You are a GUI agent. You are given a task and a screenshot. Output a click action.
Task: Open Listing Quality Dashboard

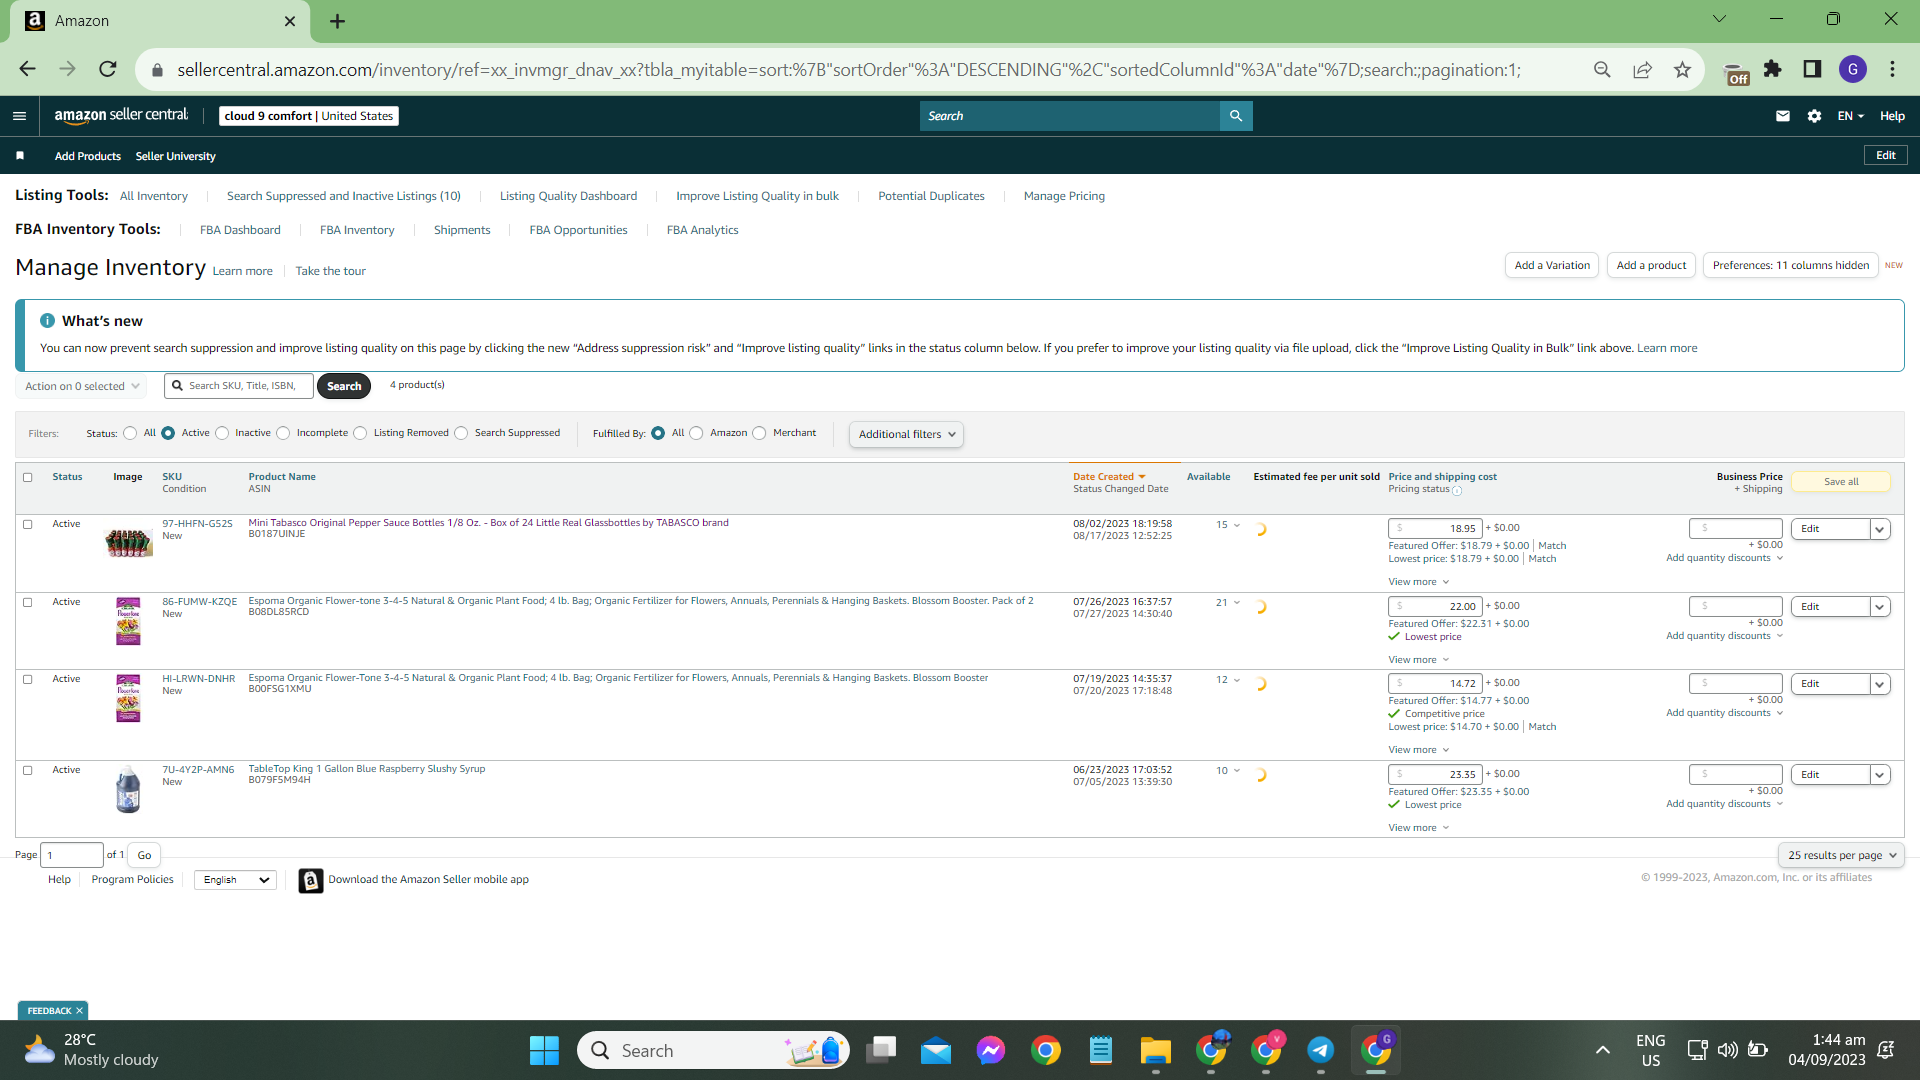(568, 196)
